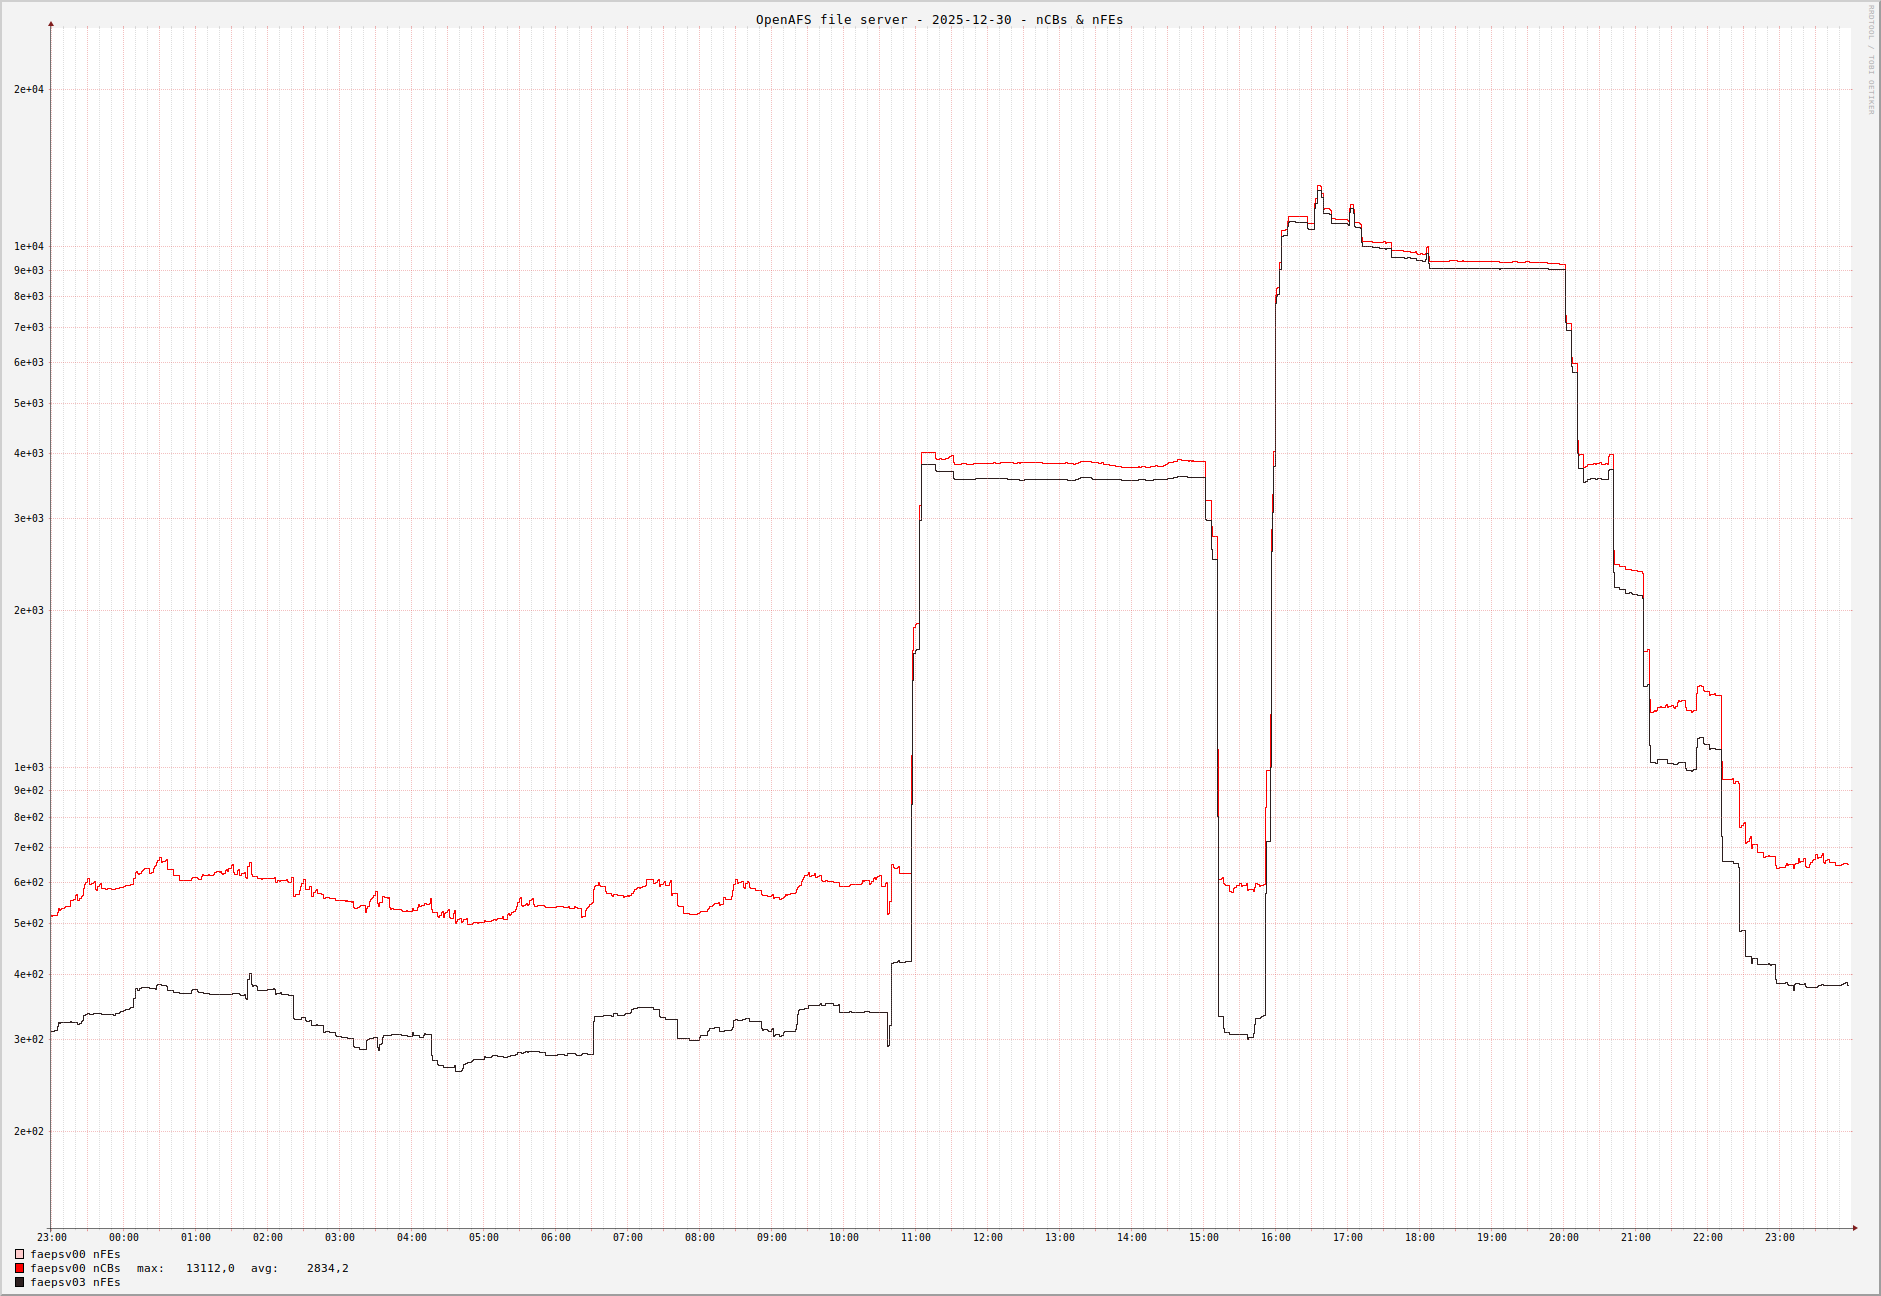Click the max value 13112,0 in legend
Screen dimensions: 1881x1296
pyautogui.click(x=210, y=1268)
